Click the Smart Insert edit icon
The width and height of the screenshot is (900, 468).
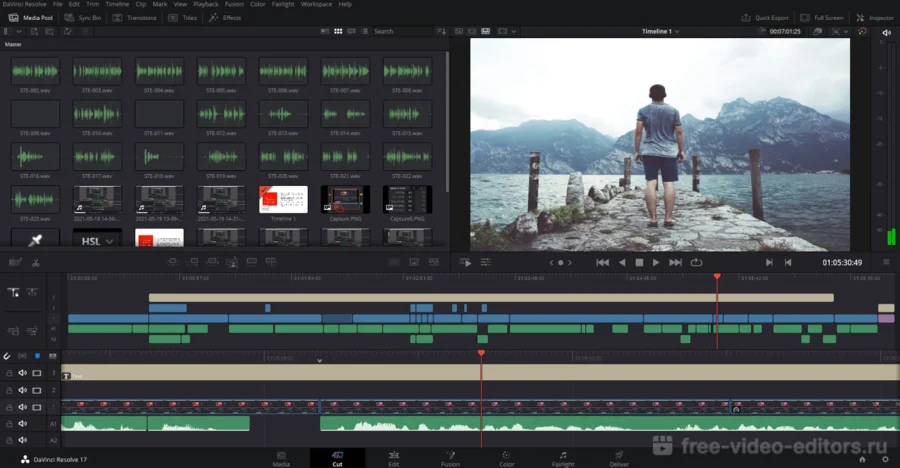click(172, 262)
